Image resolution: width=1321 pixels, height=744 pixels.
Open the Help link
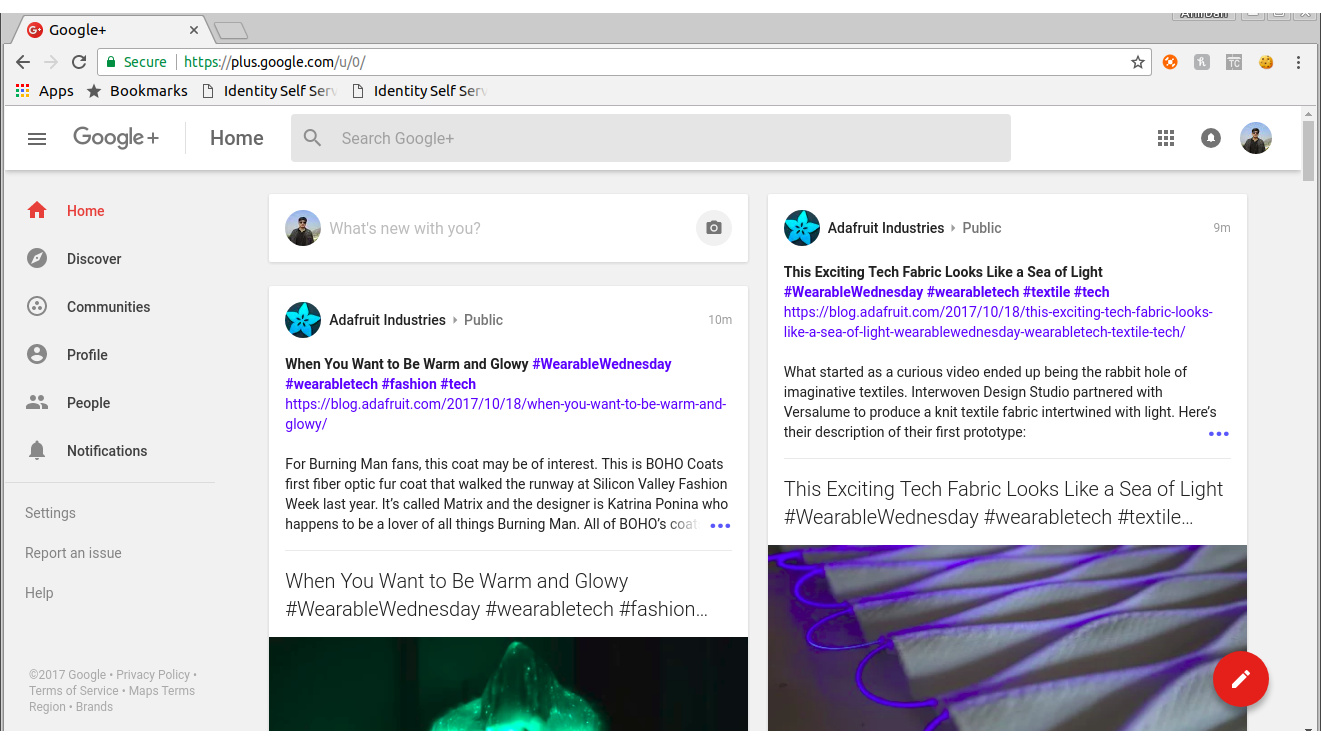(39, 593)
